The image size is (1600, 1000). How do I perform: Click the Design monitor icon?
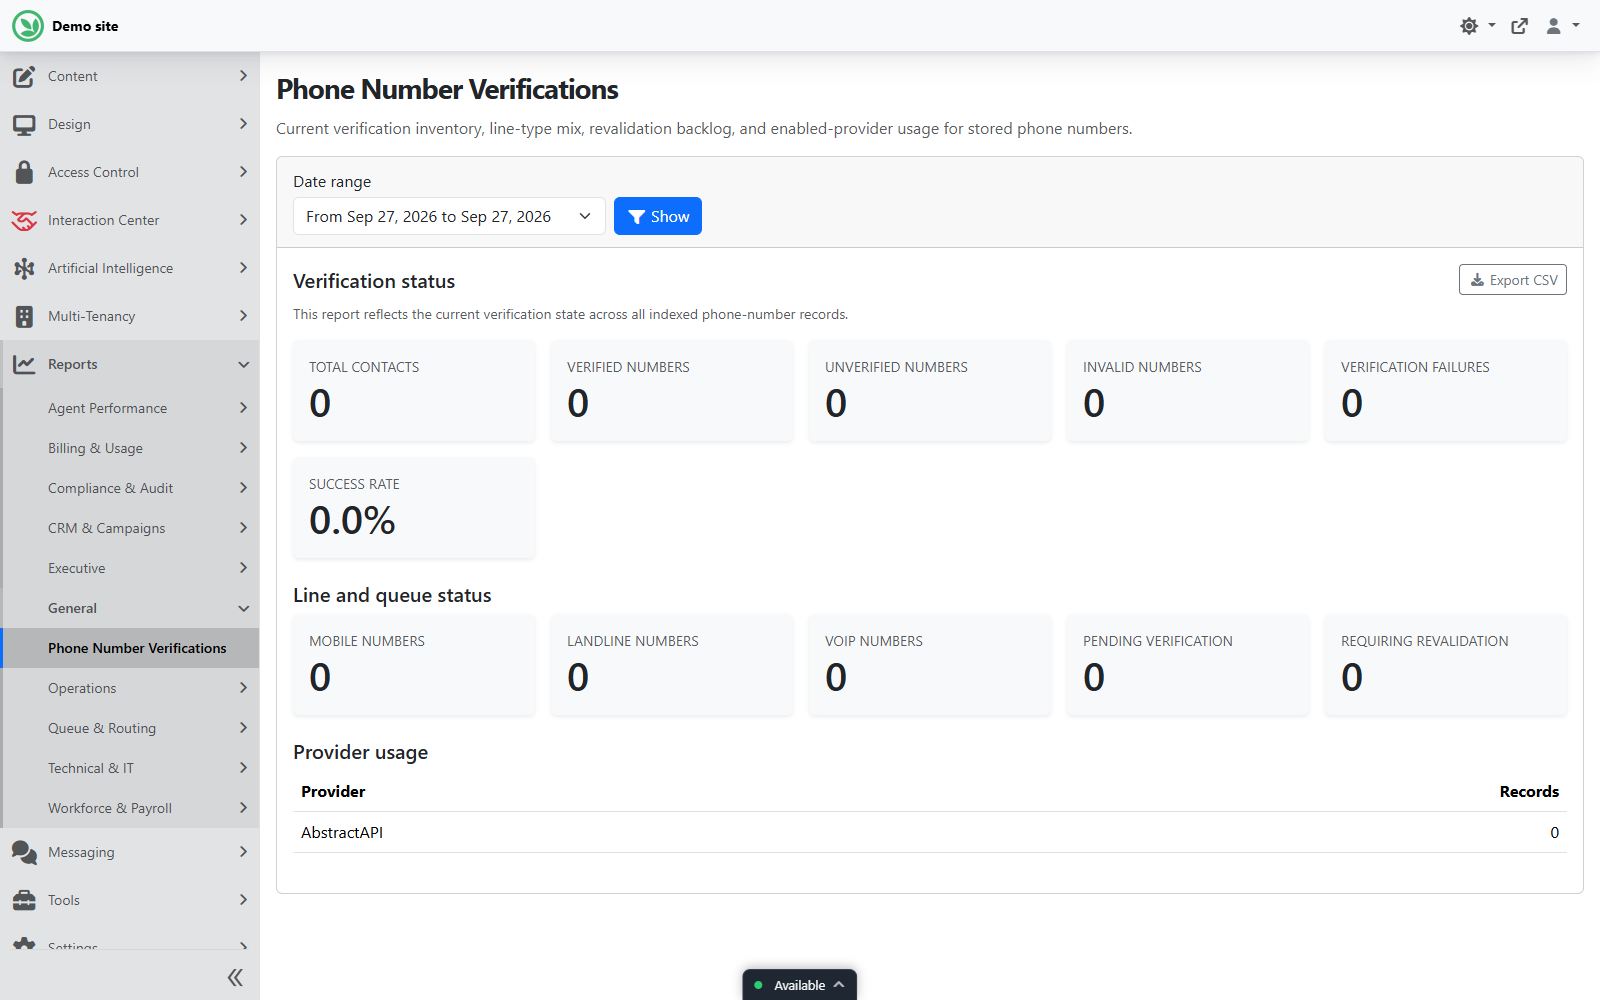[24, 124]
